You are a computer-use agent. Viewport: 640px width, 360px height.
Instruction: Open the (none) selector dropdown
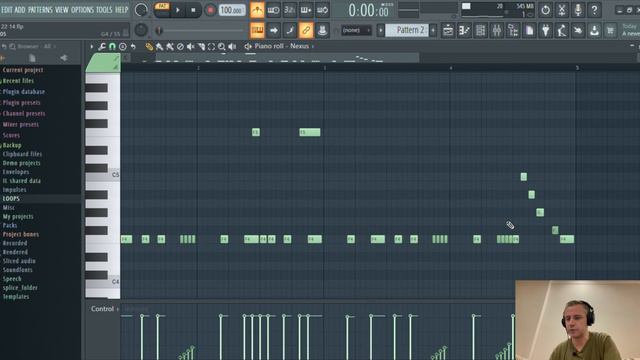pos(356,30)
